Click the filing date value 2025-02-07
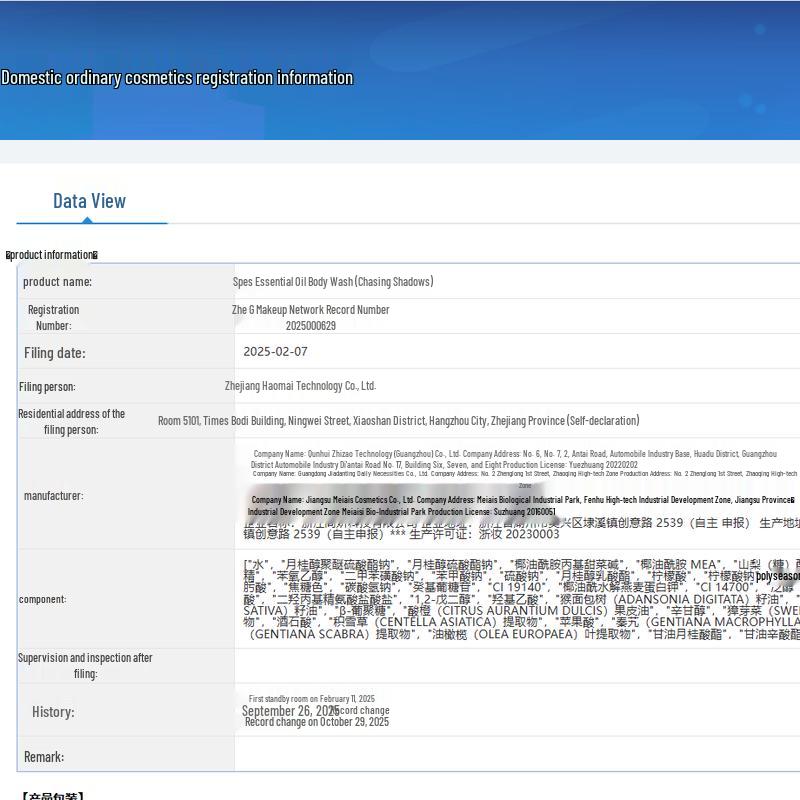 (275, 352)
